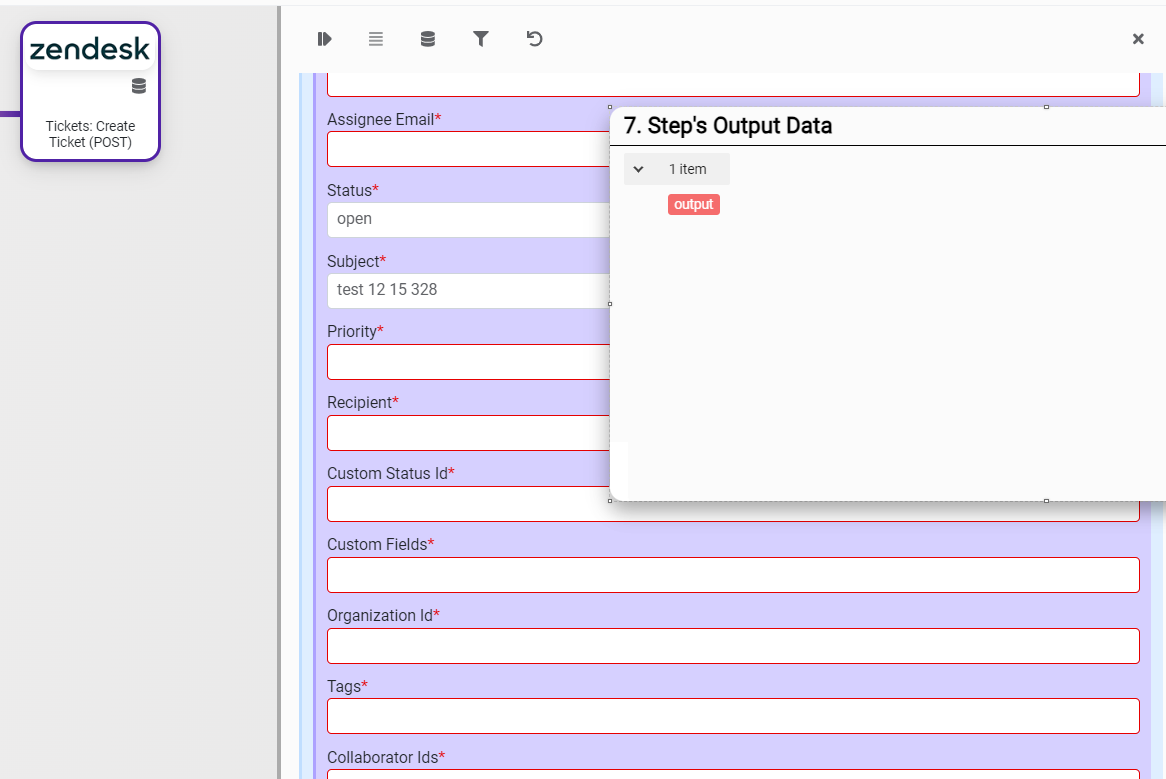The height and width of the screenshot is (779, 1166).
Task: Select the Zendesk logo on the node
Action: [90, 49]
